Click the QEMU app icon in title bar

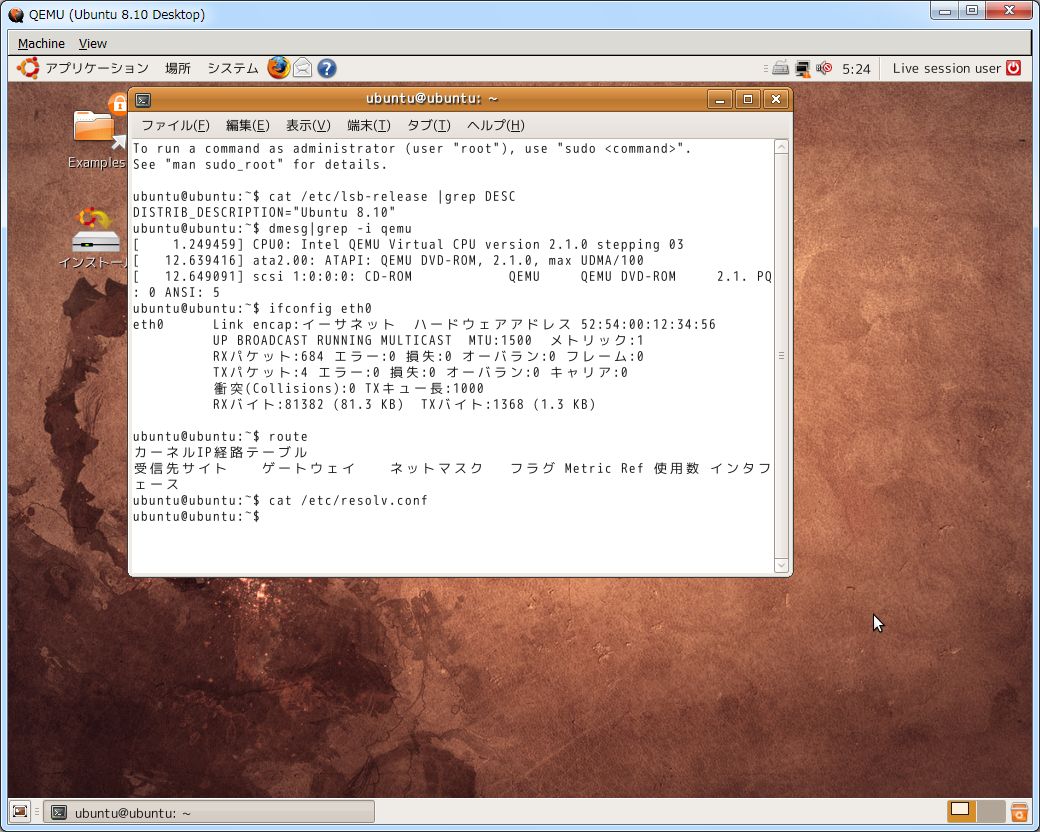(x=16, y=15)
